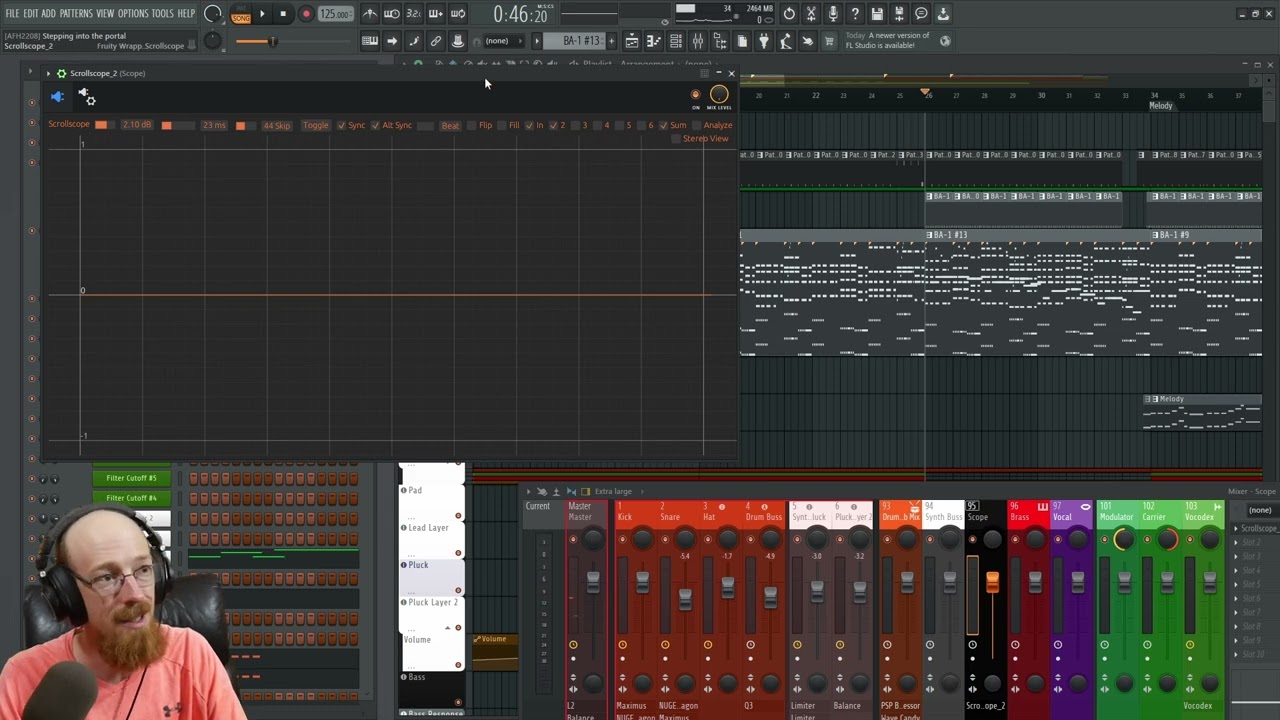Select the Master mixer track
The width and height of the screenshot is (1280, 720).
tap(588, 516)
